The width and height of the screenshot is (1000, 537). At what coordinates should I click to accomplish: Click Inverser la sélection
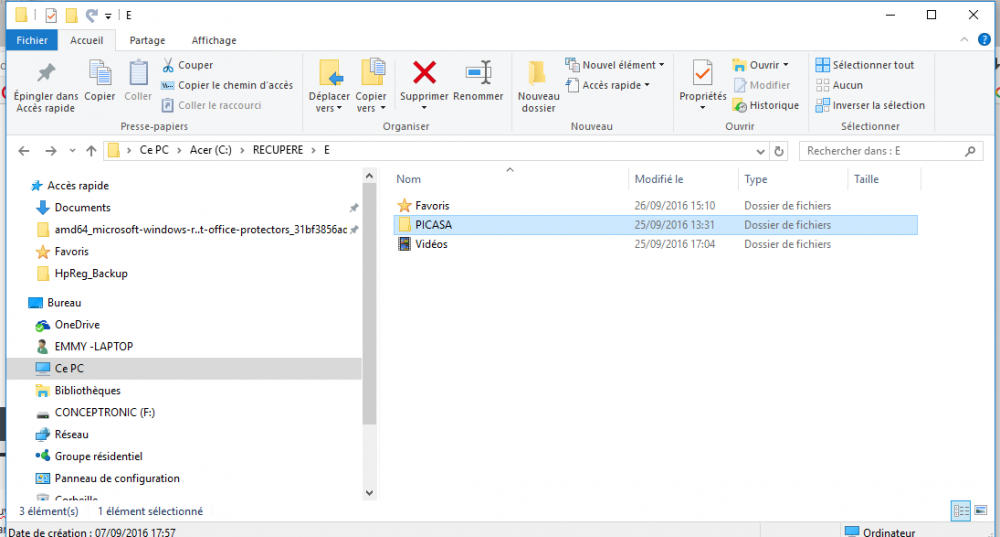pyautogui.click(x=870, y=105)
